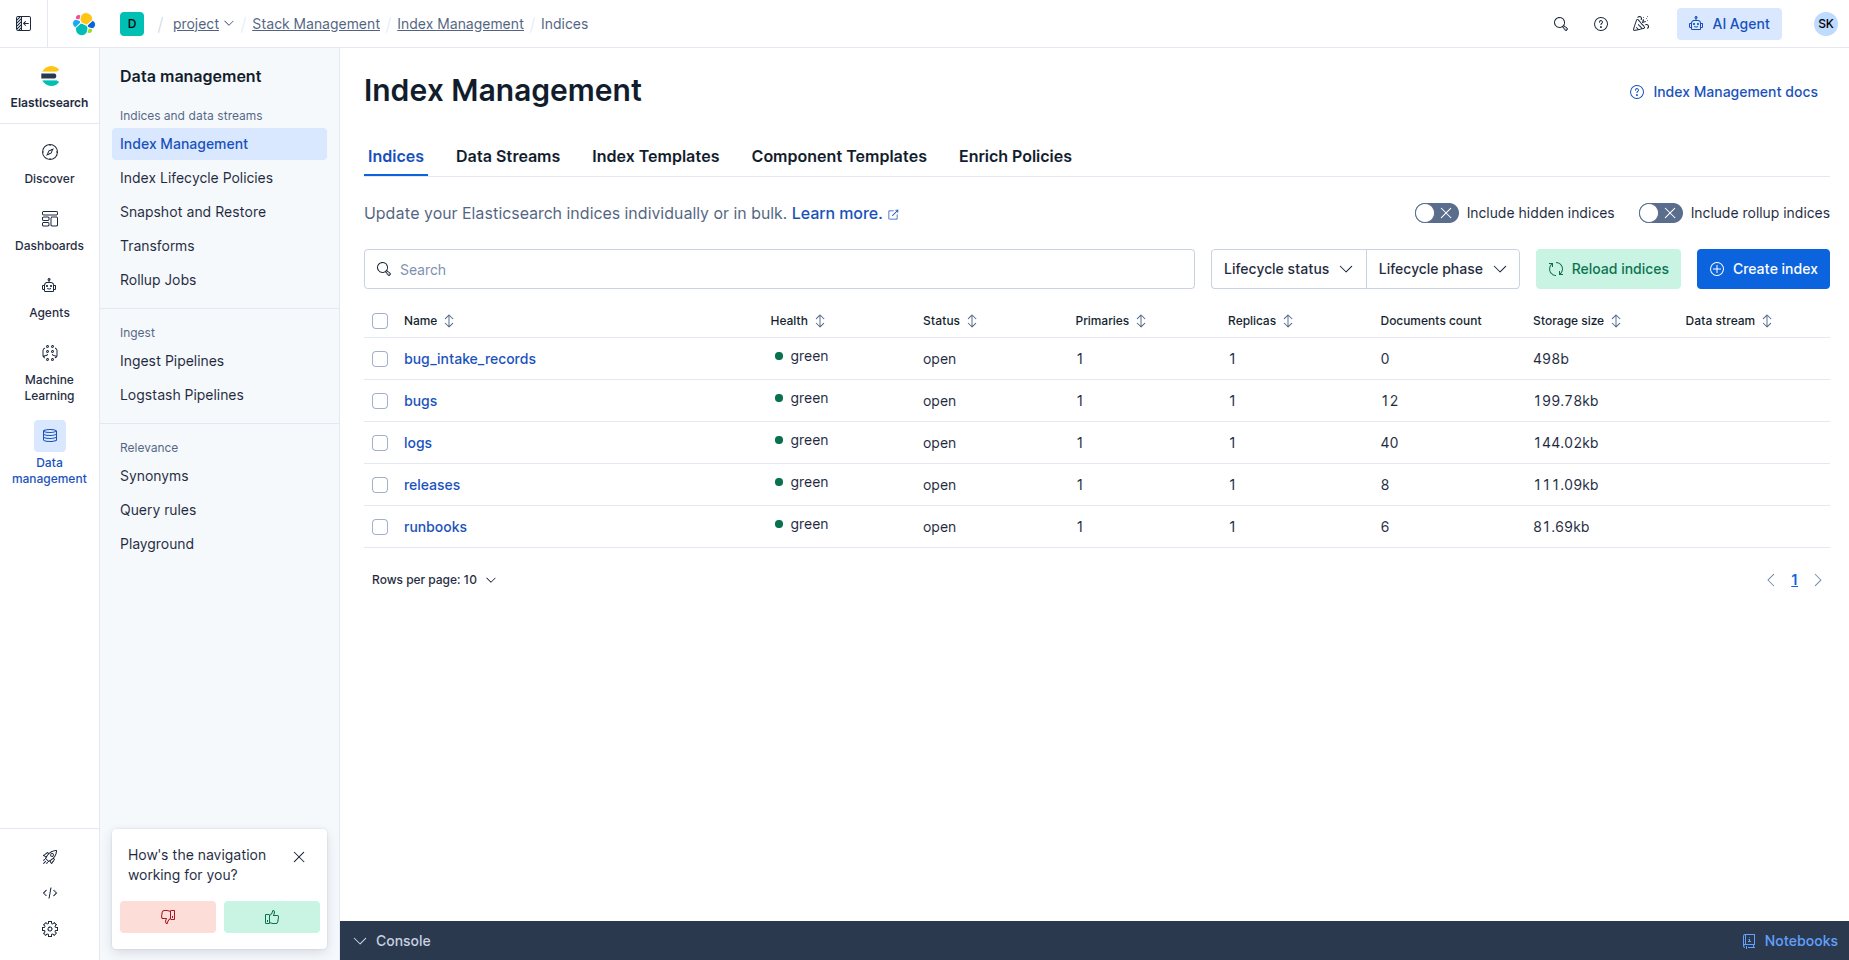This screenshot has height=960, width=1849.
Task: Open the runbooks index link
Action: click(435, 527)
